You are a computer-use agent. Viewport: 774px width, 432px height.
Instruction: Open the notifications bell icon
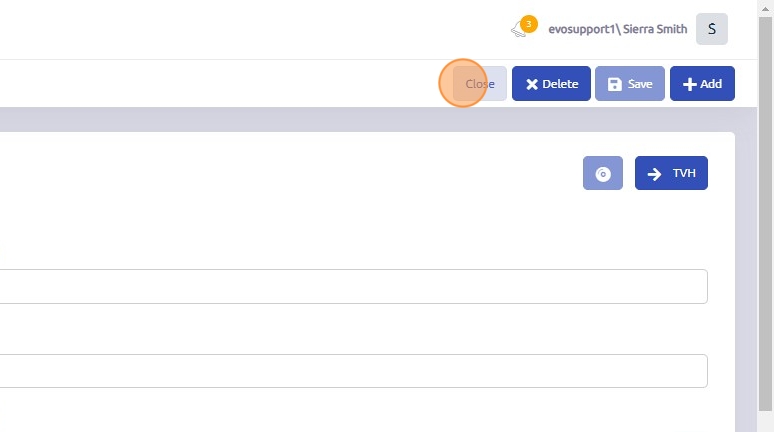[x=518, y=30]
